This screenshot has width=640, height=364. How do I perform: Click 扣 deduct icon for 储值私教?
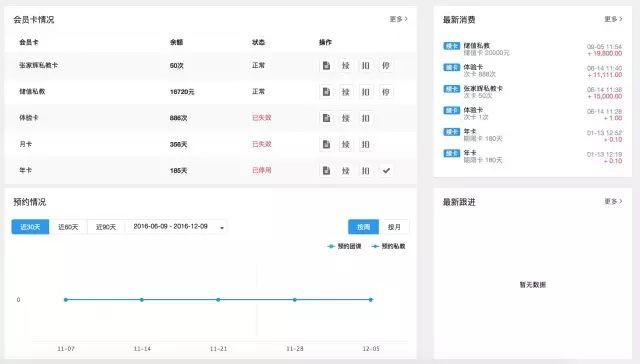366,92
